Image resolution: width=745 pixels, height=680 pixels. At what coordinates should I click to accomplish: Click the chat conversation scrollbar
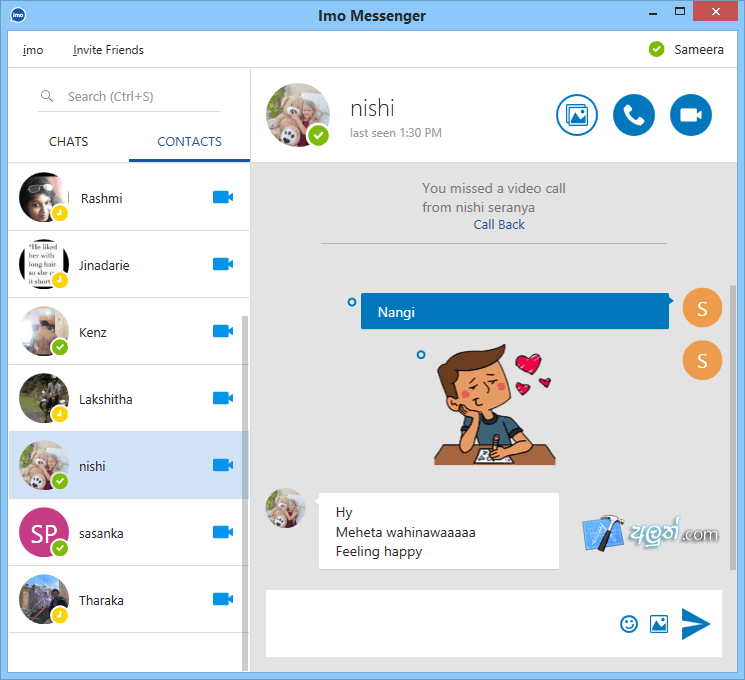[x=733, y=427]
